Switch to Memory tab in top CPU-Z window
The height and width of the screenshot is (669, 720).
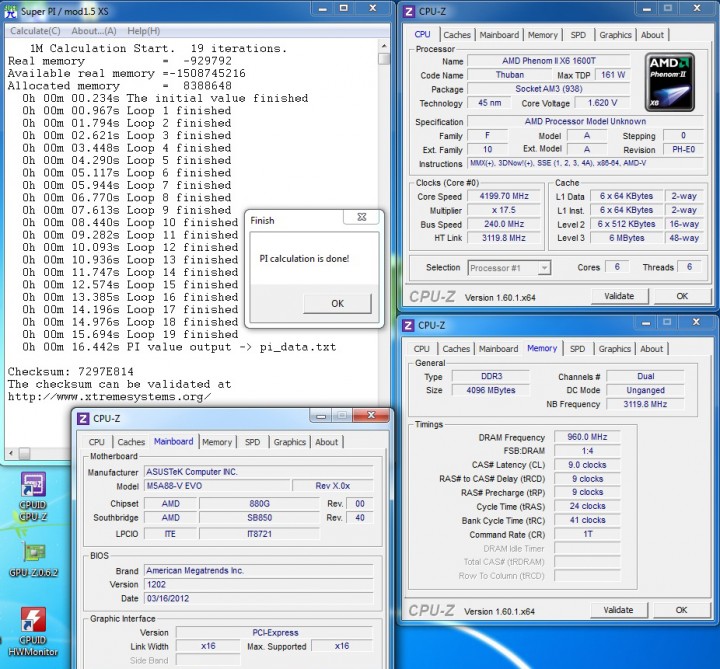(542, 35)
